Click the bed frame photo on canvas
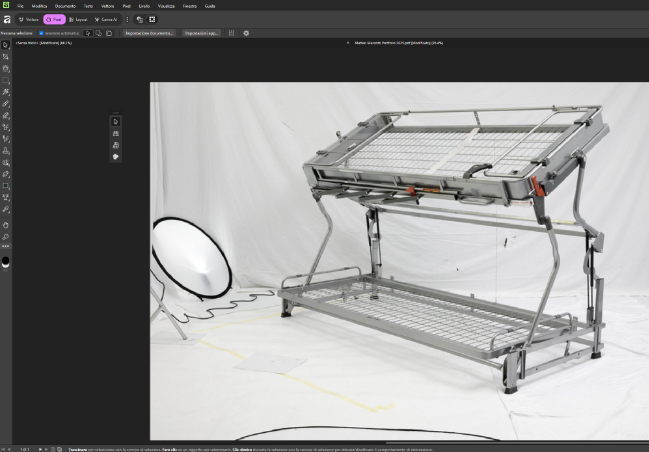 (399, 261)
